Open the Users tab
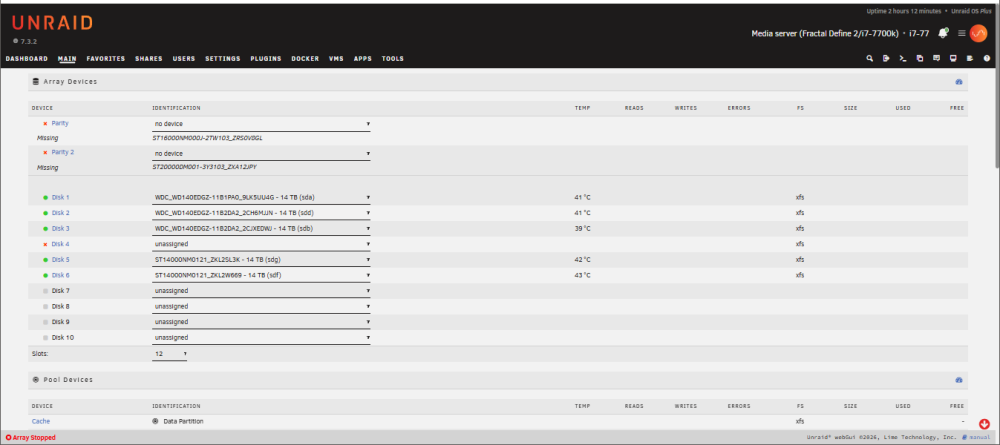This screenshot has width=1000, height=445. (x=184, y=59)
